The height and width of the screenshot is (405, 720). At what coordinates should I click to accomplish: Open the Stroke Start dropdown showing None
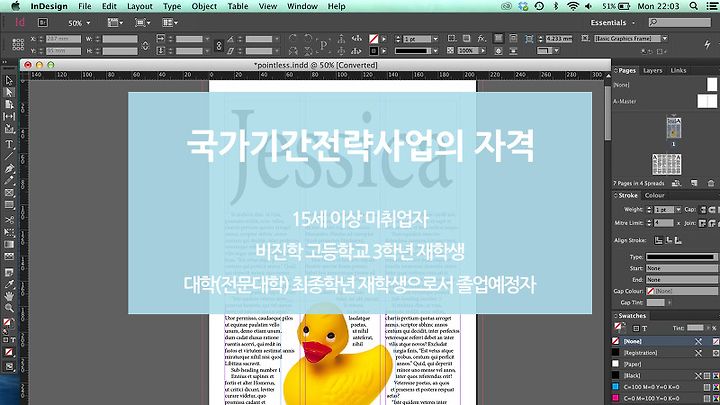(682, 268)
